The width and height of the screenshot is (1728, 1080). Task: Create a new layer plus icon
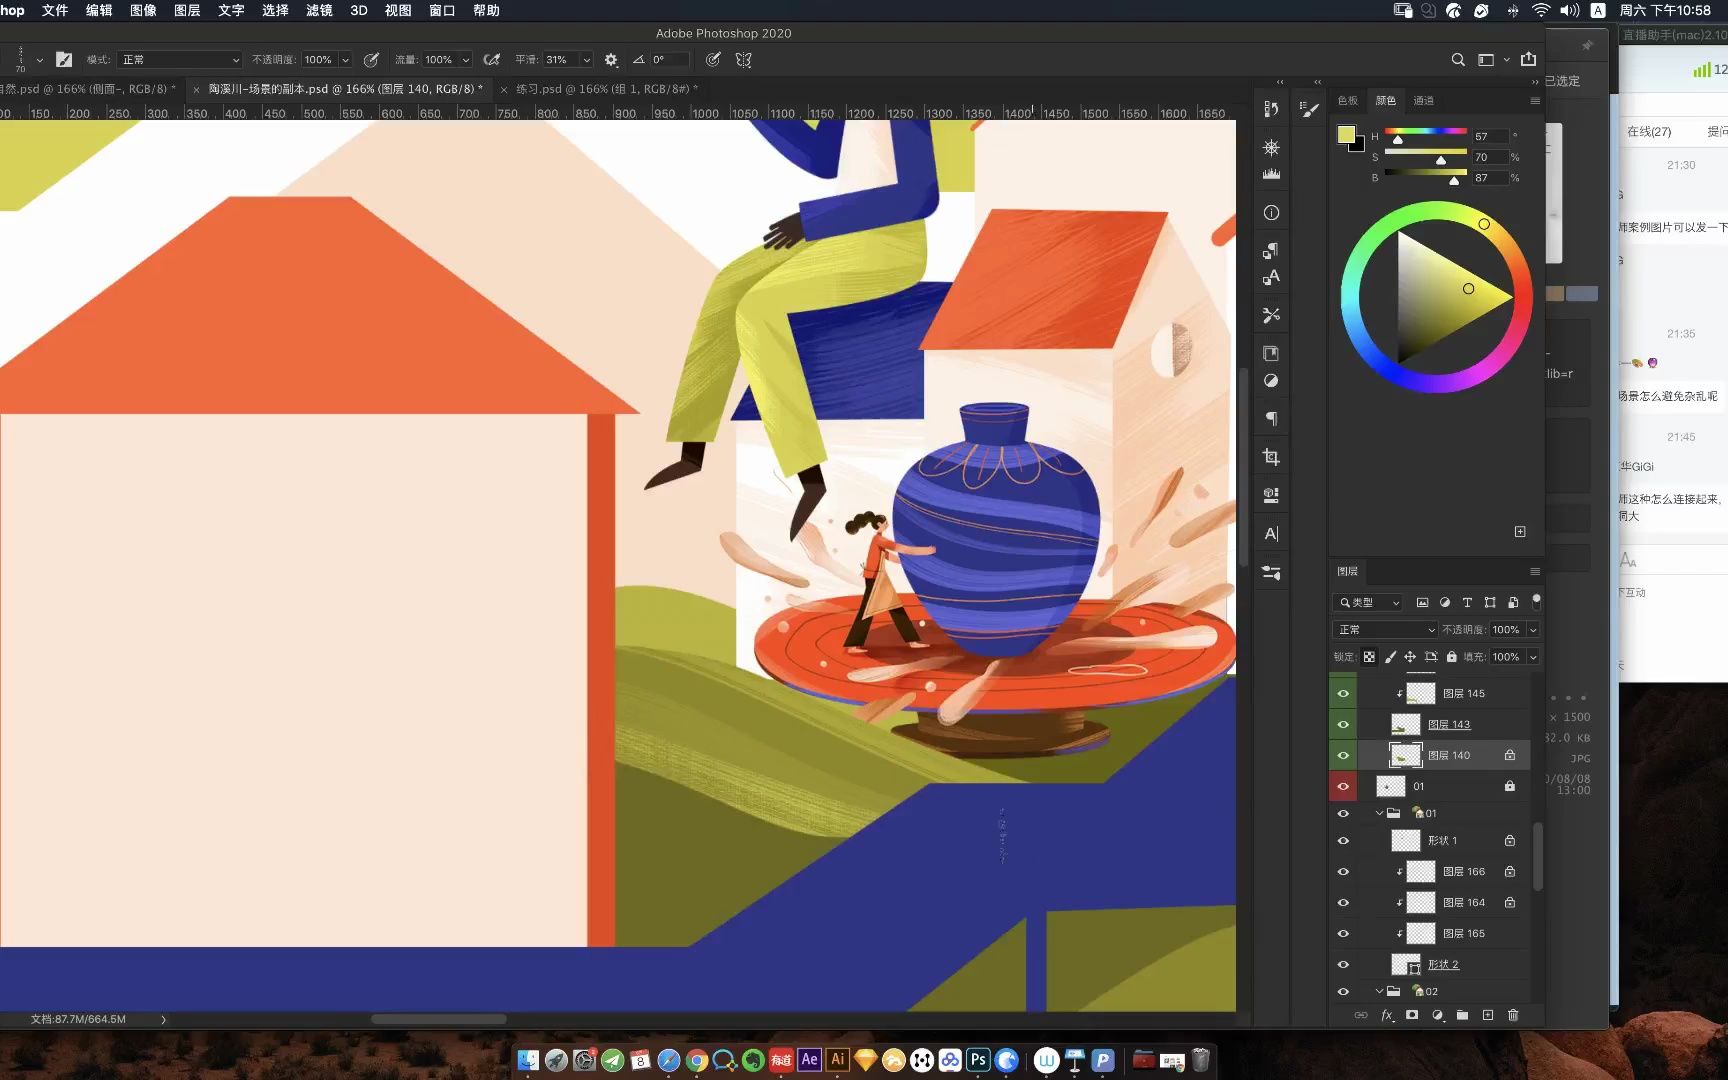coord(1488,1015)
